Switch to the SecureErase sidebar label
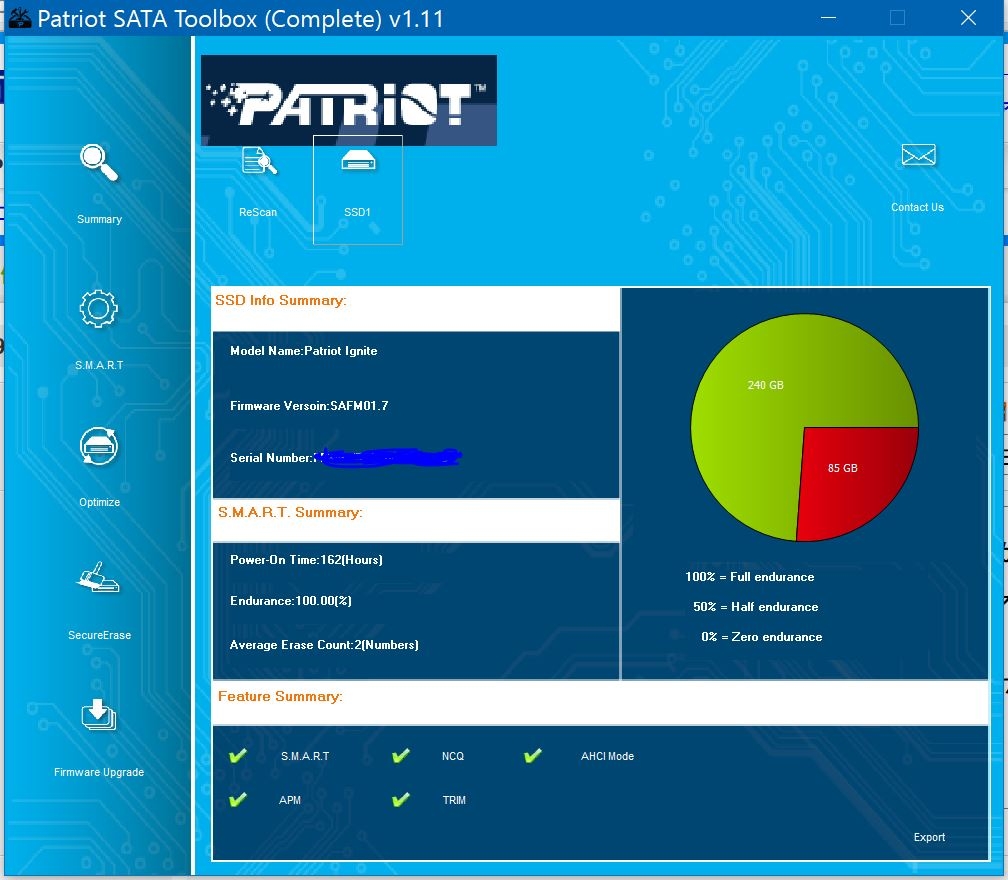 point(99,635)
